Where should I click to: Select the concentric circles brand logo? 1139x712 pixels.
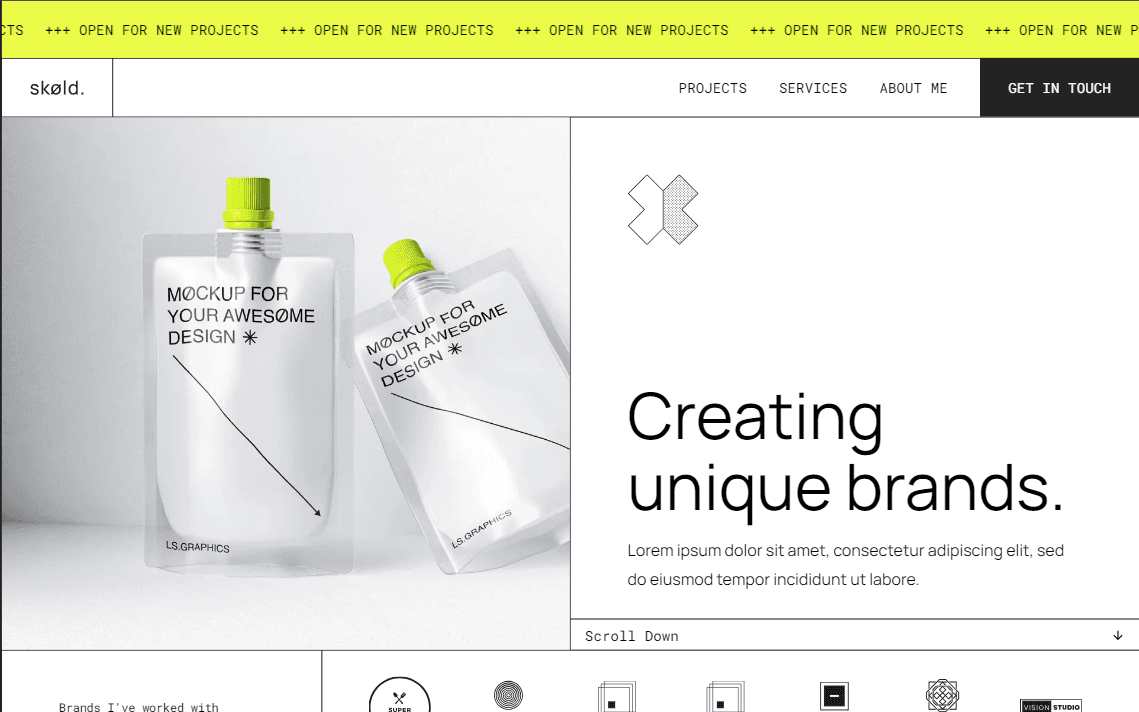(508, 695)
